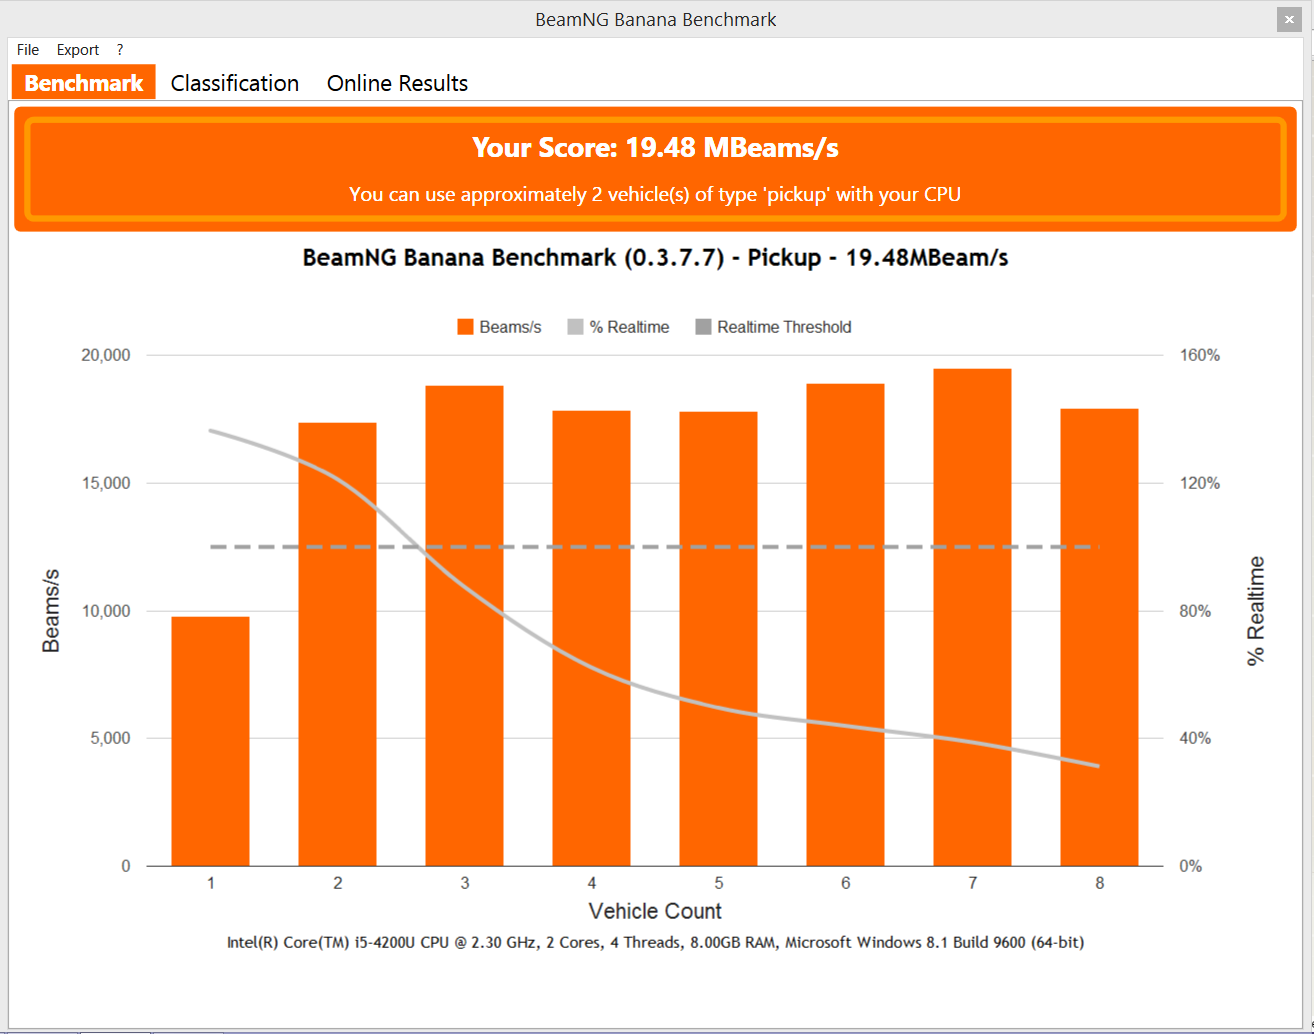
Task: Switch to the Online Results tab
Action: point(397,83)
